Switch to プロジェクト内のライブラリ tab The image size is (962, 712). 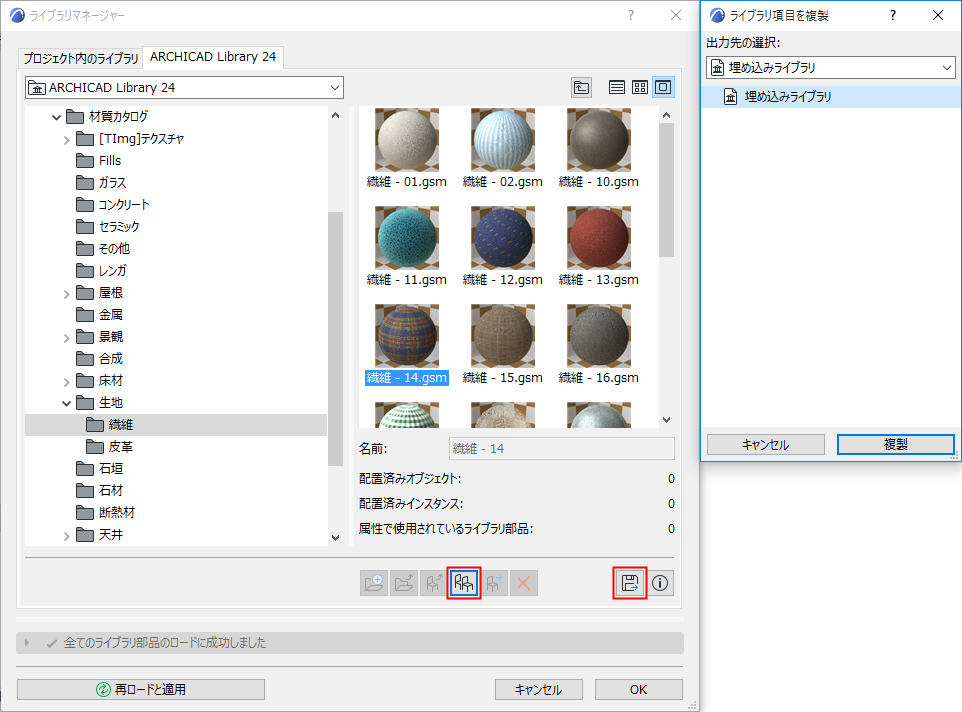pyautogui.click(x=80, y=58)
